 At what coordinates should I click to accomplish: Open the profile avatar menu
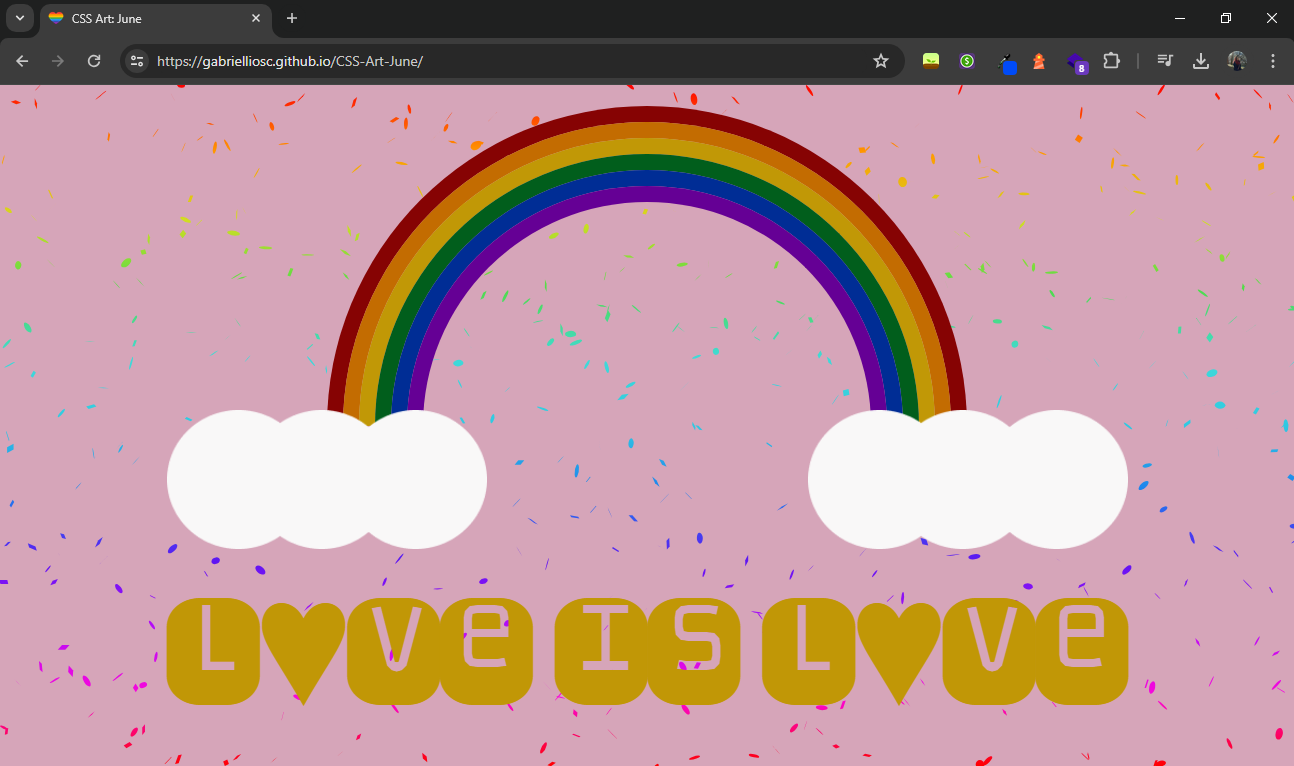coord(1237,61)
